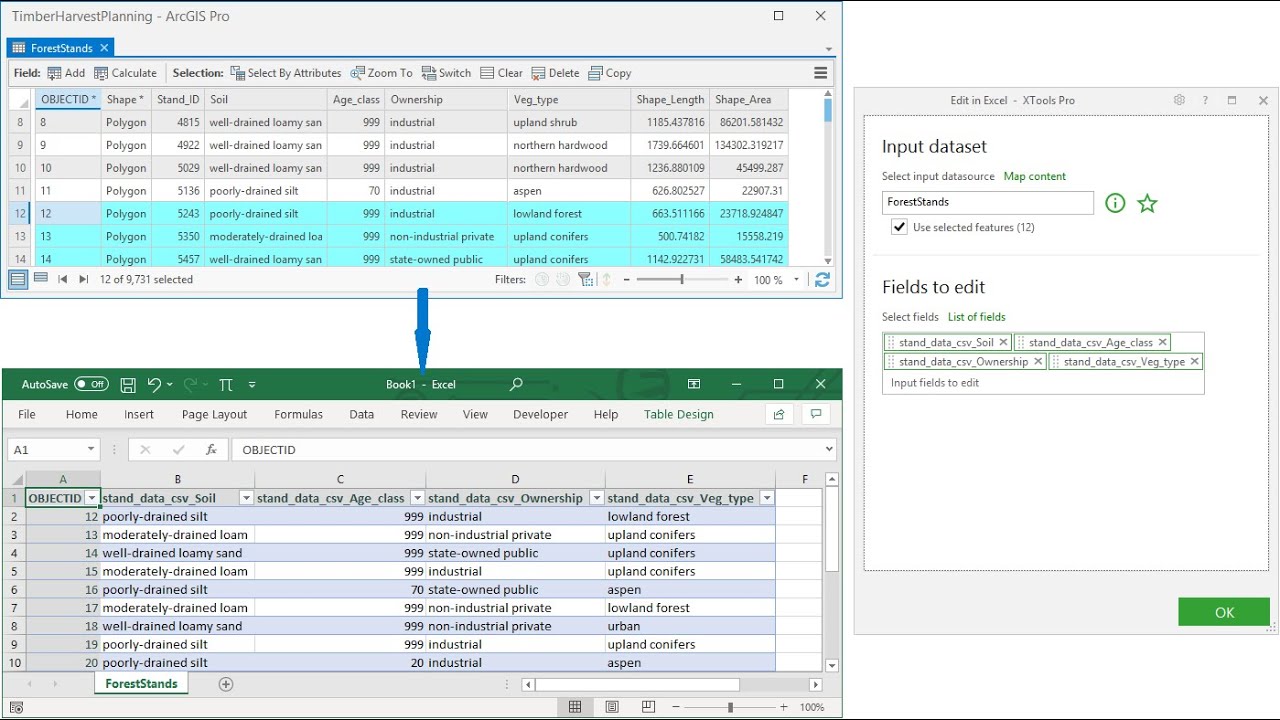Click Excel zoom in plus
Image resolution: width=1280 pixels, height=720 pixels.
point(784,707)
